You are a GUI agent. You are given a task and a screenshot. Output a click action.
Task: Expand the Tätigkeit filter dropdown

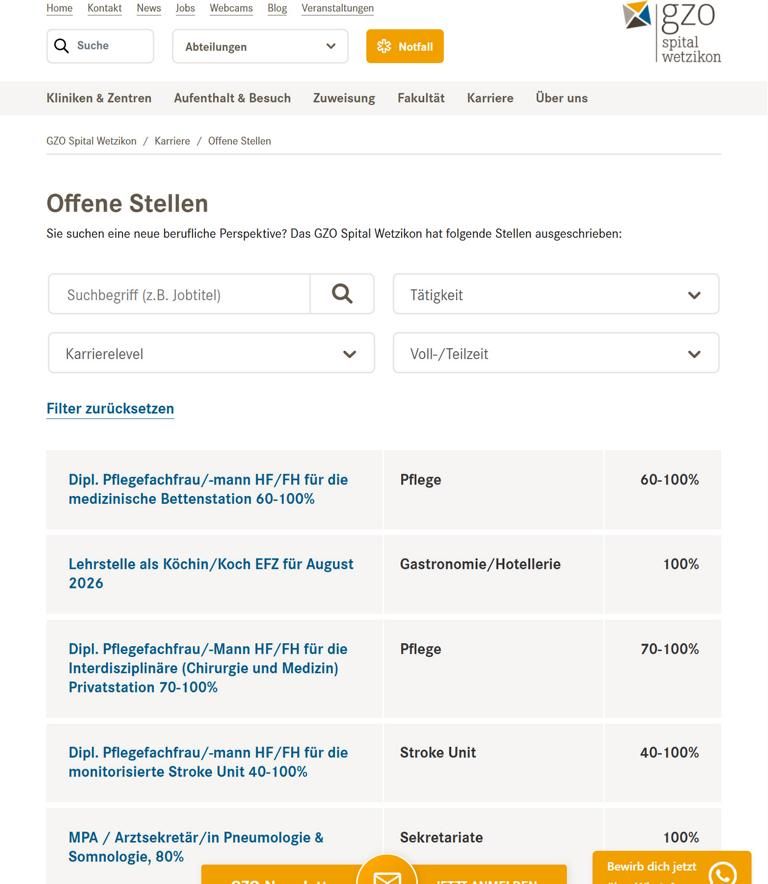(555, 294)
